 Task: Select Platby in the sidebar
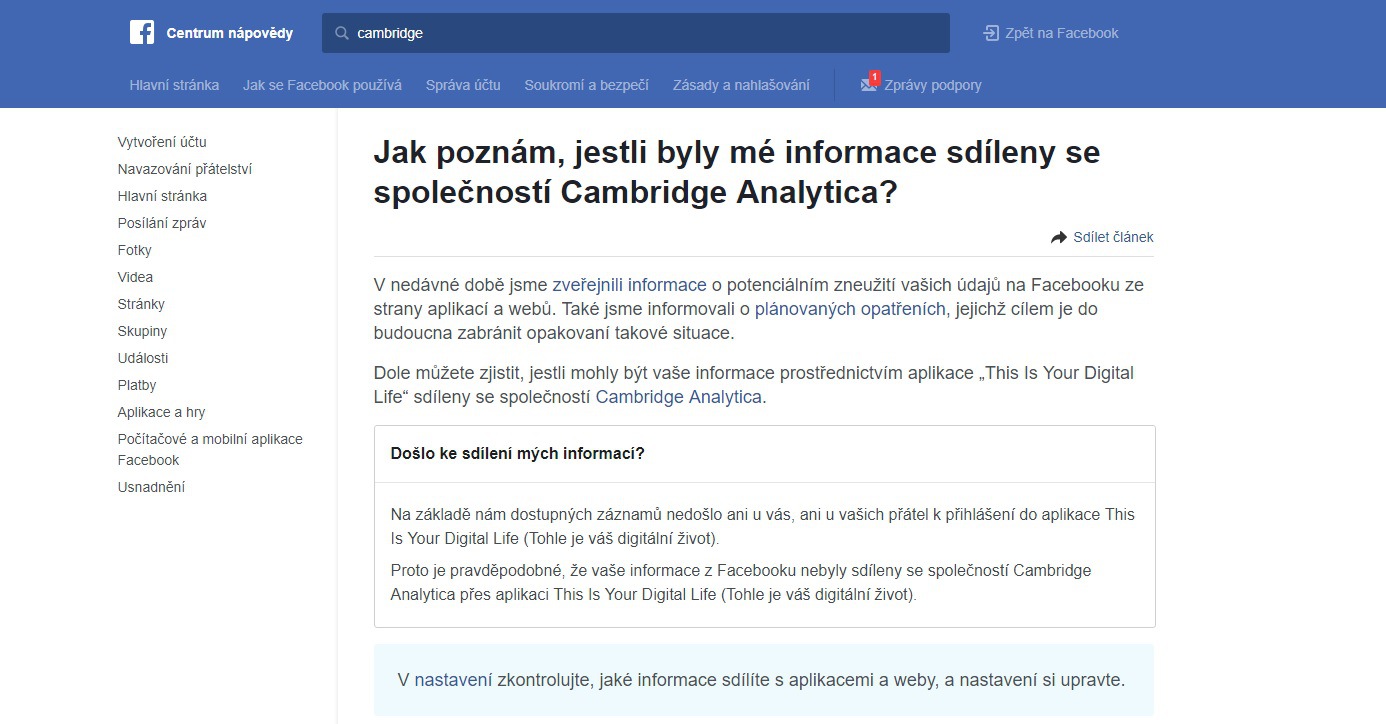pyautogui.click(x=137, y=384)
